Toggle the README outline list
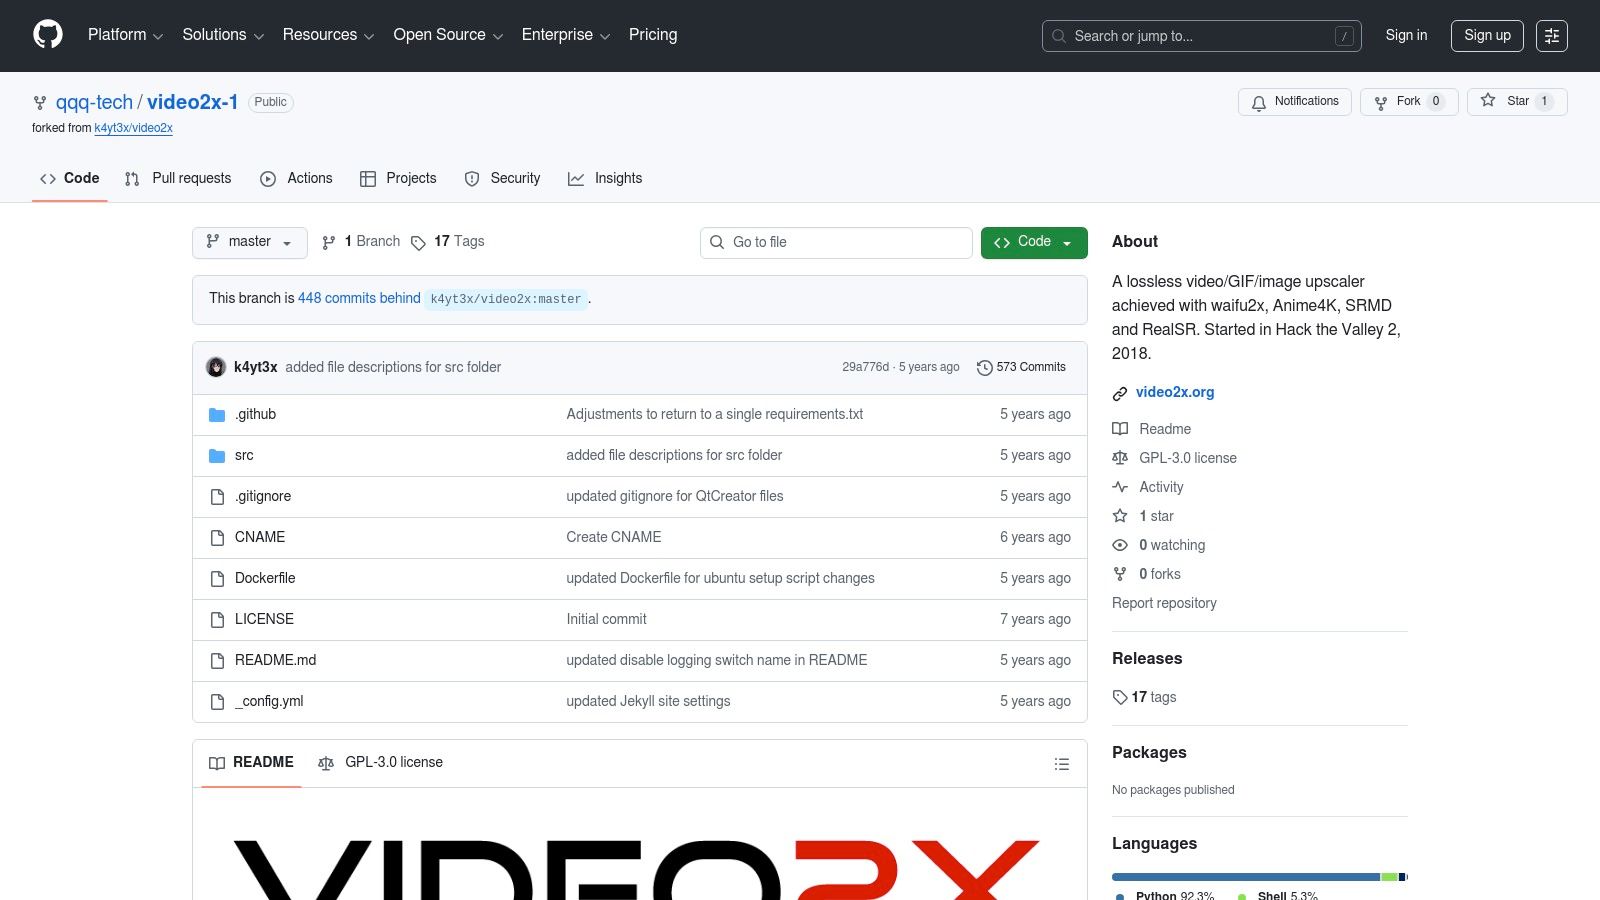This screenshot has width=1600, height=900. tap(1062, 763)
